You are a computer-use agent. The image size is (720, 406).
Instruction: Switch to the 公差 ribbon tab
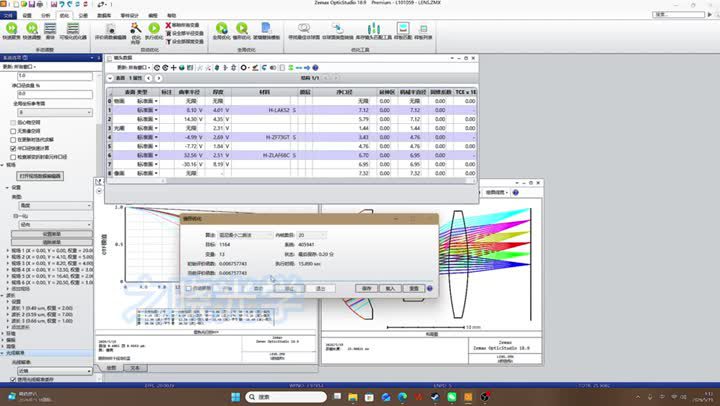[x=83, y=16]
